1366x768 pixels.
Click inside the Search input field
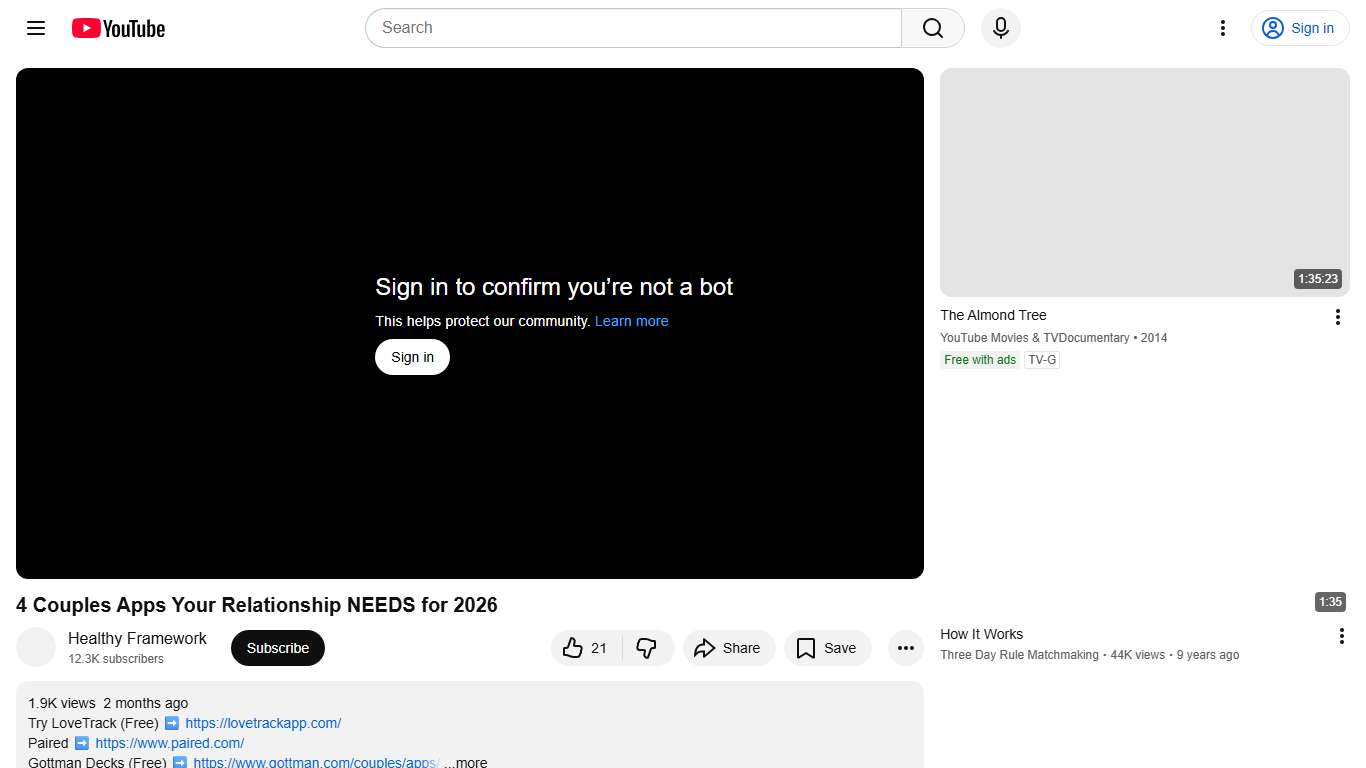(630, 28)
